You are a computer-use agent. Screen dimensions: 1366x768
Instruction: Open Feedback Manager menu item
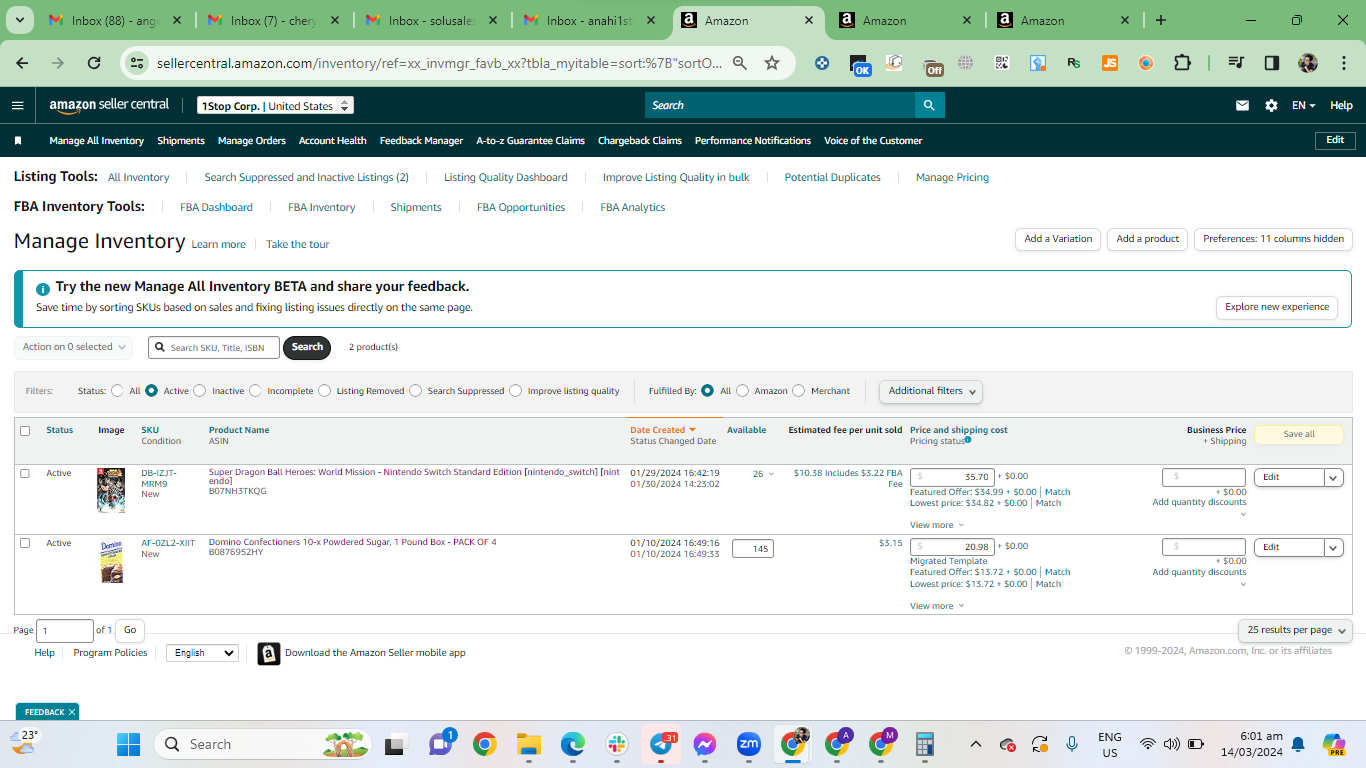point(421,141)
